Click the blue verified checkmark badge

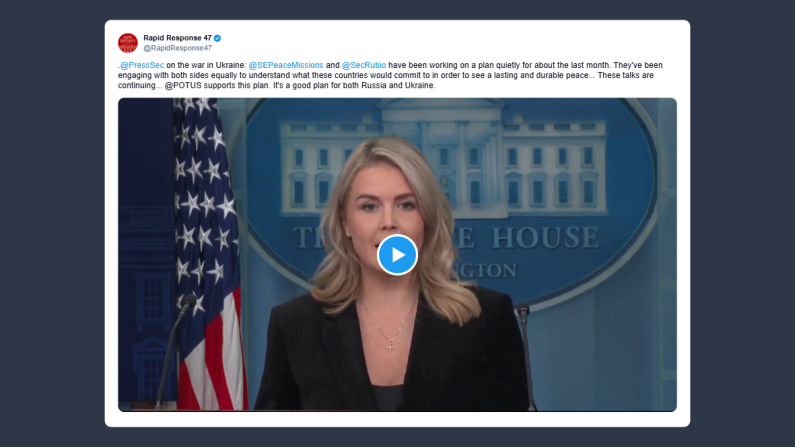[x=218, y=38]
